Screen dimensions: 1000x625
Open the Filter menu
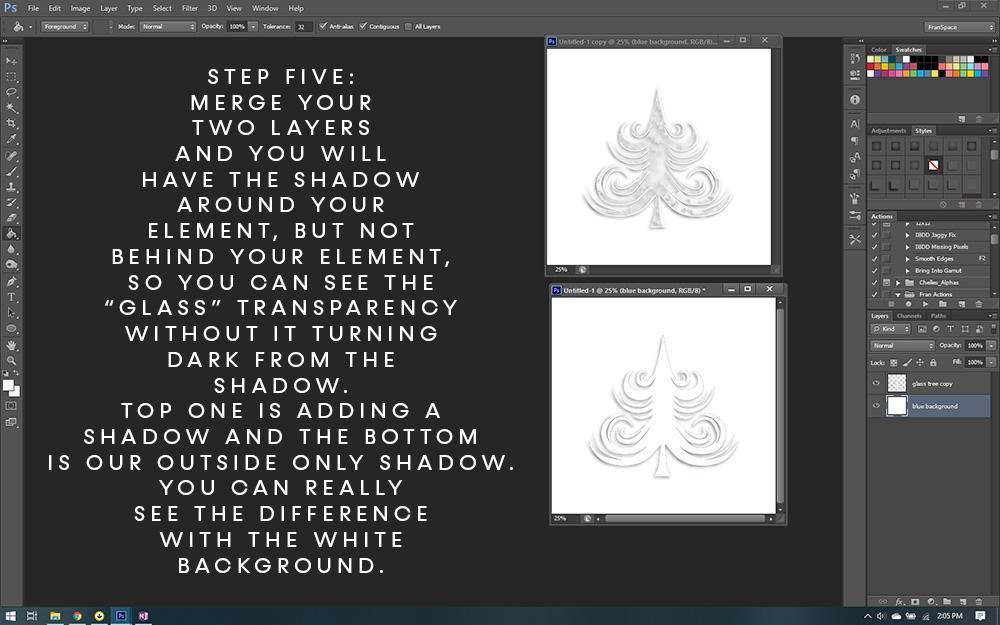[x=189, y=8]
